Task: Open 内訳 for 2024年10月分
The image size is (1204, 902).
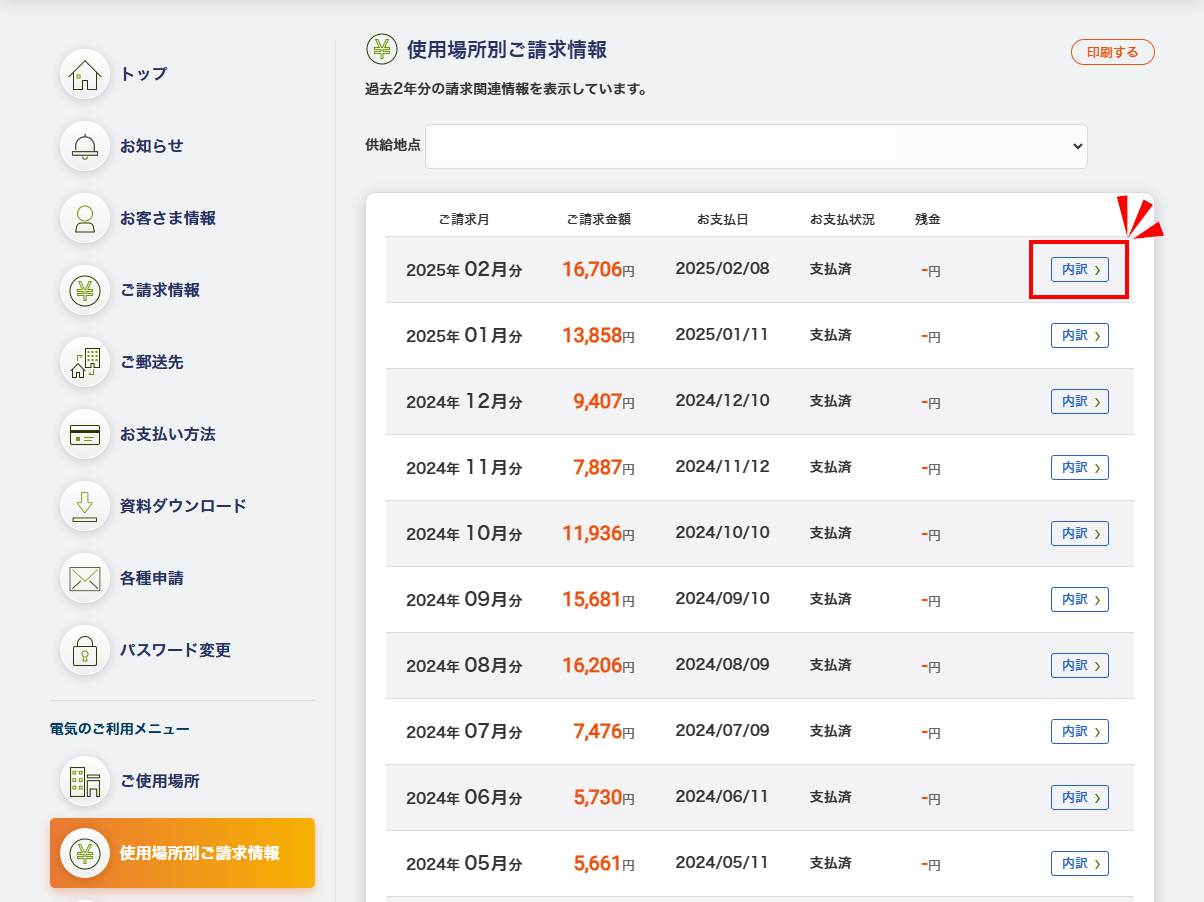Action: tap(1080, 533)
